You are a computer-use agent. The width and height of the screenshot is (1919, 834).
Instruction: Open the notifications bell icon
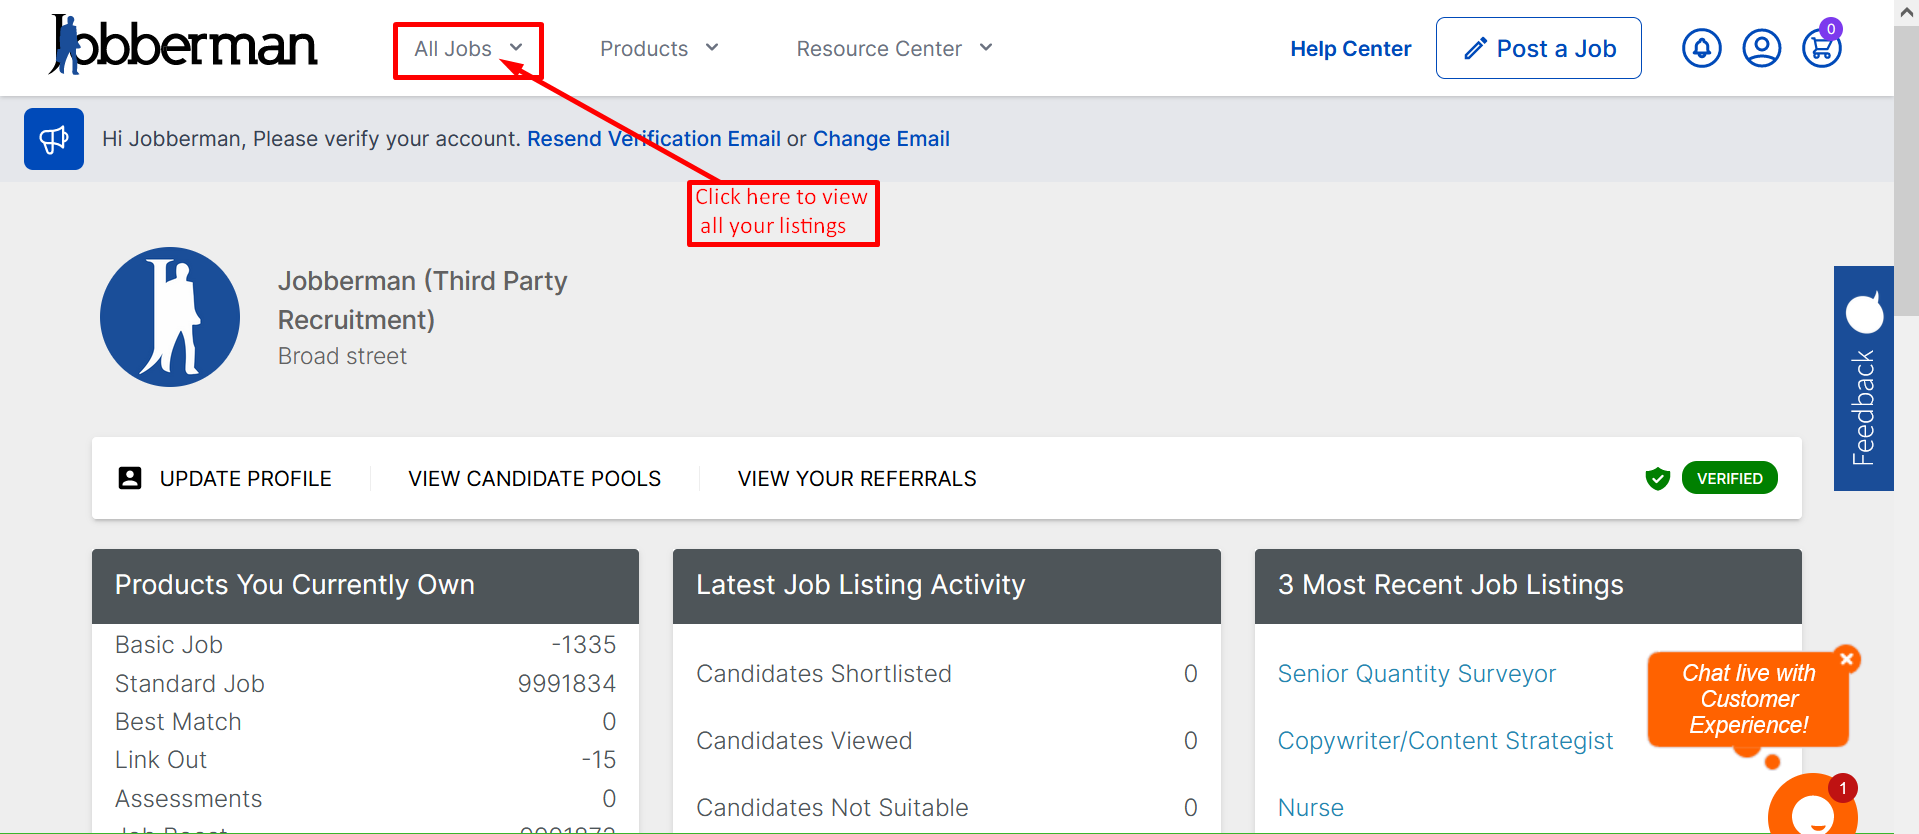click(x=1701, y=48)
